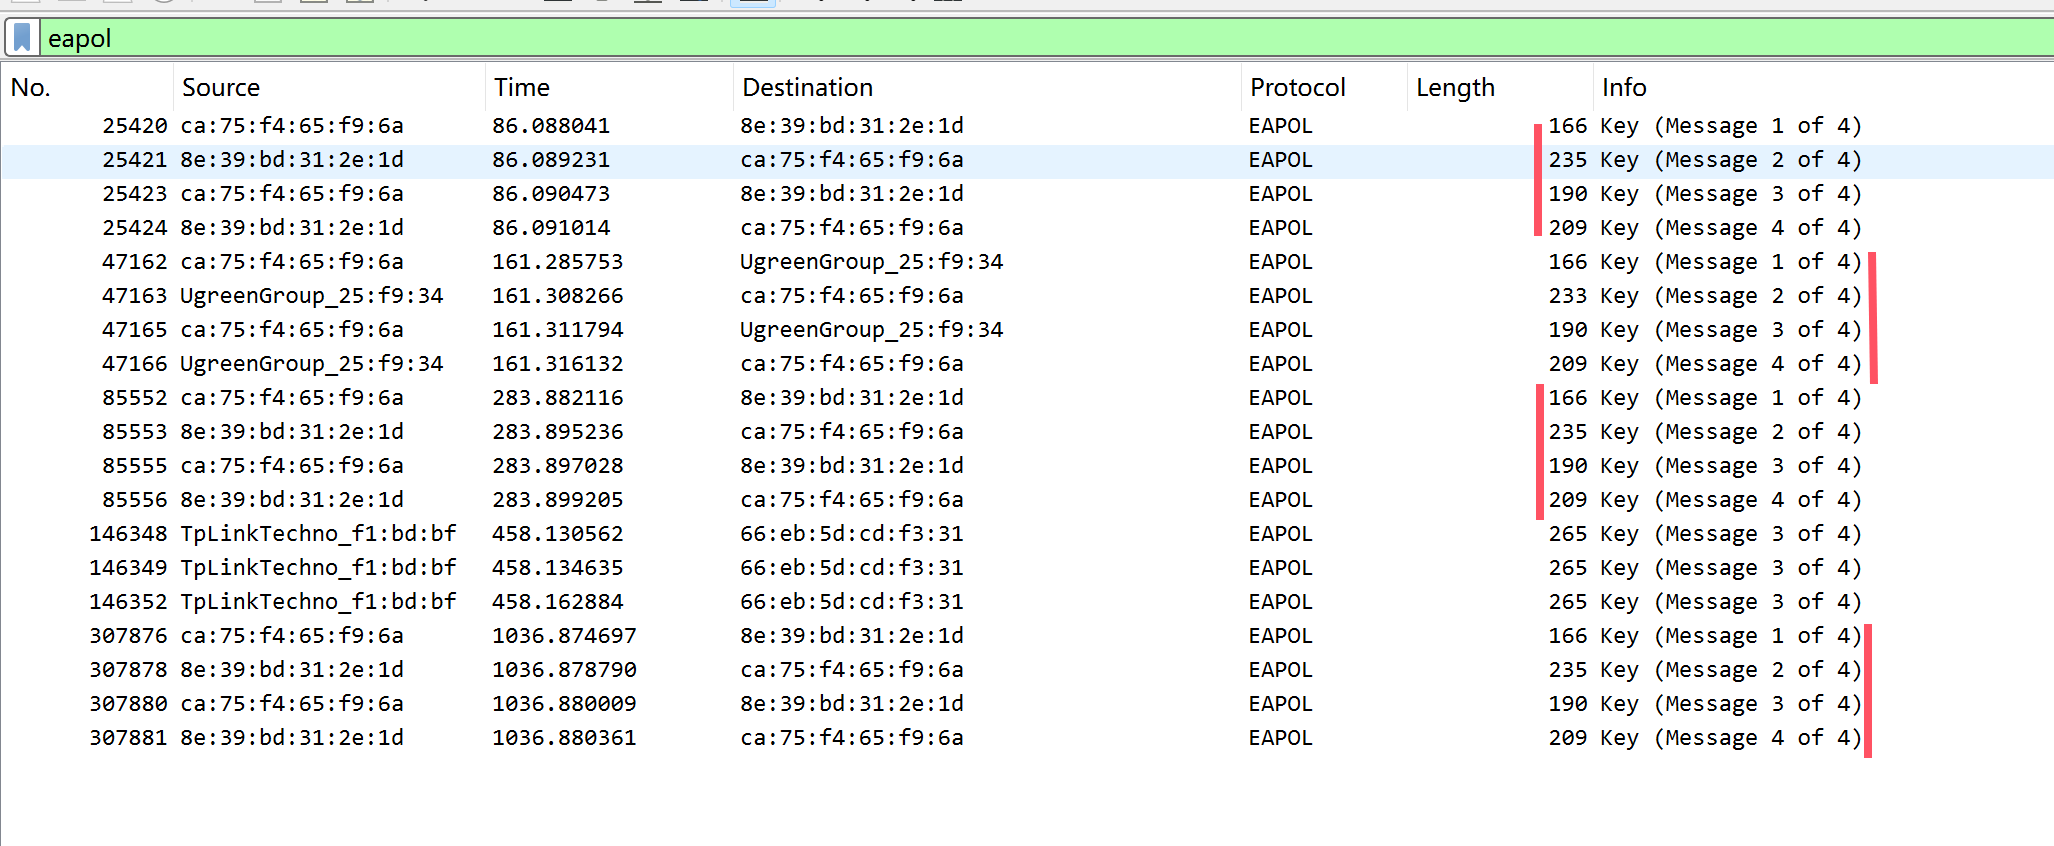Select packet number 47162

tap(1027, 262)
